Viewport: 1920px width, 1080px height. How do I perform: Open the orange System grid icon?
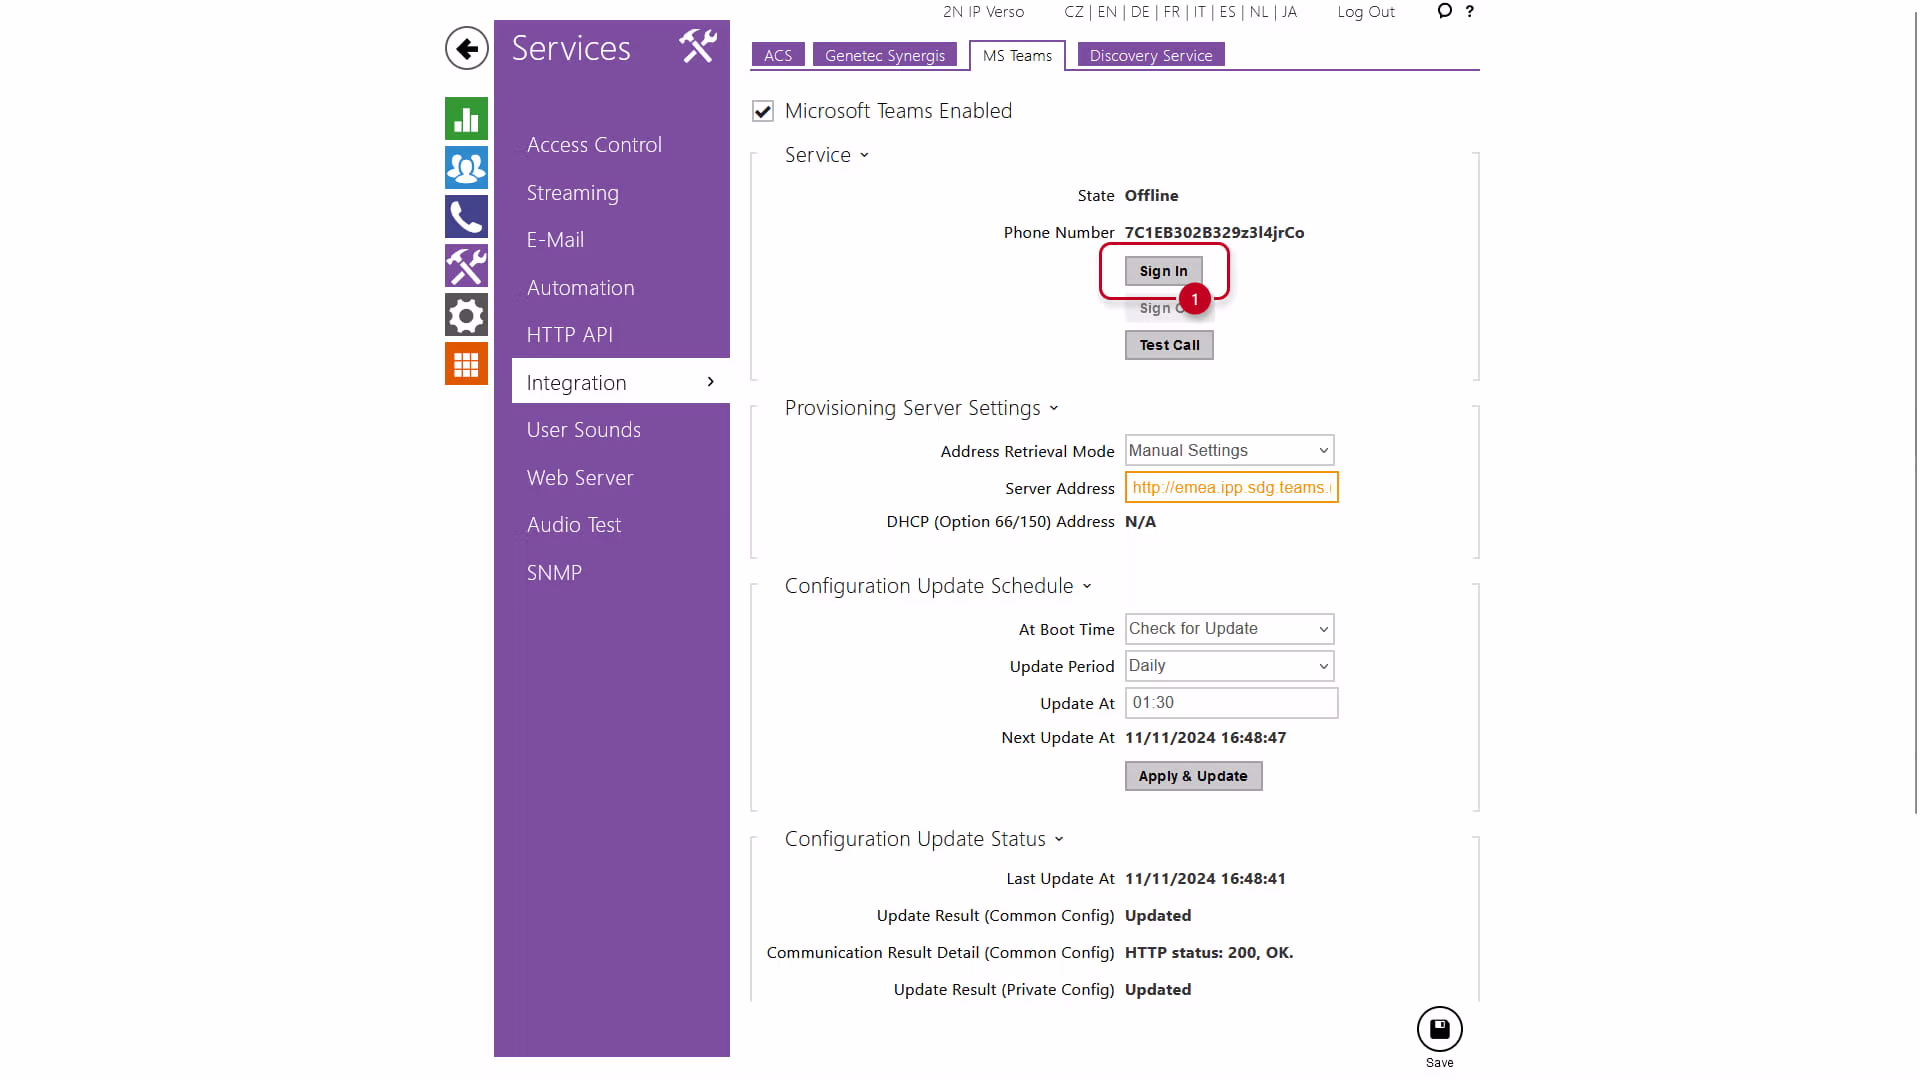(x=466, y=365)
